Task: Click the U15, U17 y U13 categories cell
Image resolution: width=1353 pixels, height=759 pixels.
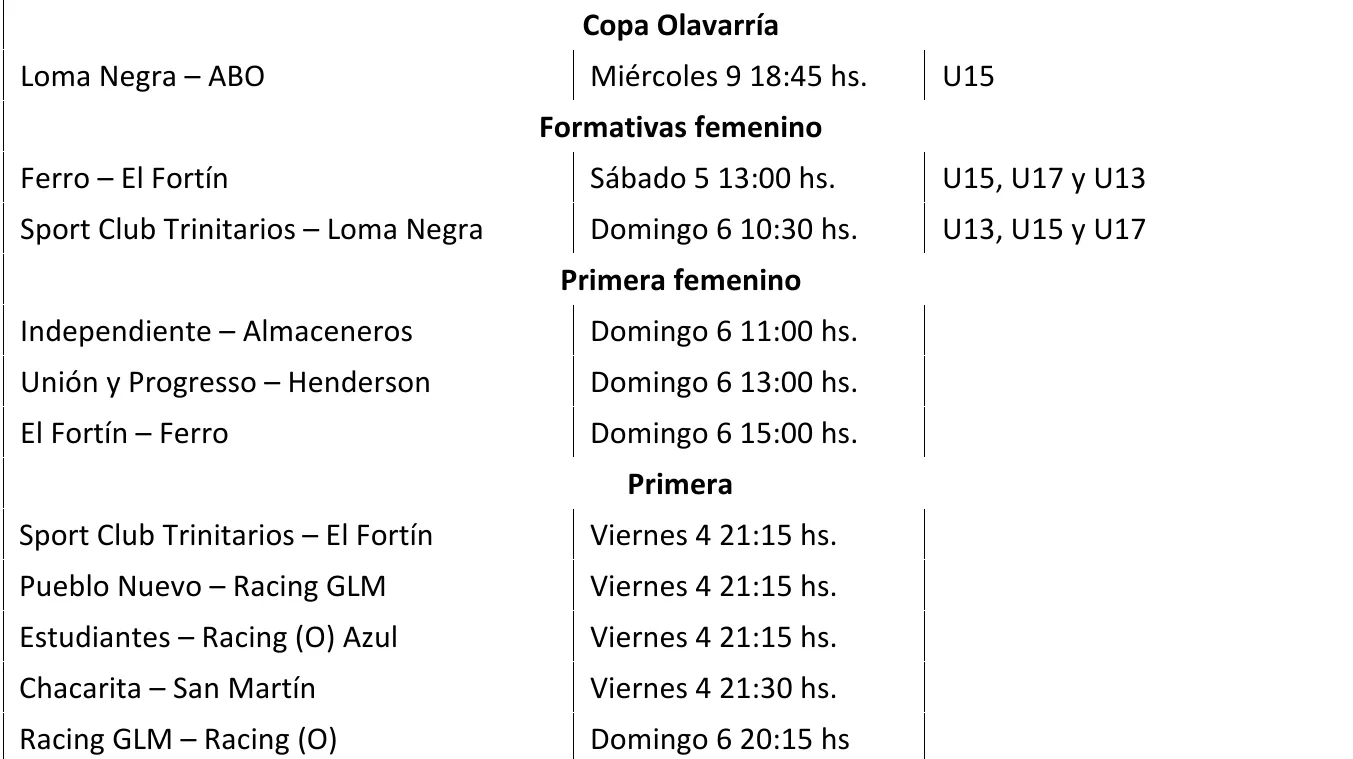Action: (x=1044, y=179)
